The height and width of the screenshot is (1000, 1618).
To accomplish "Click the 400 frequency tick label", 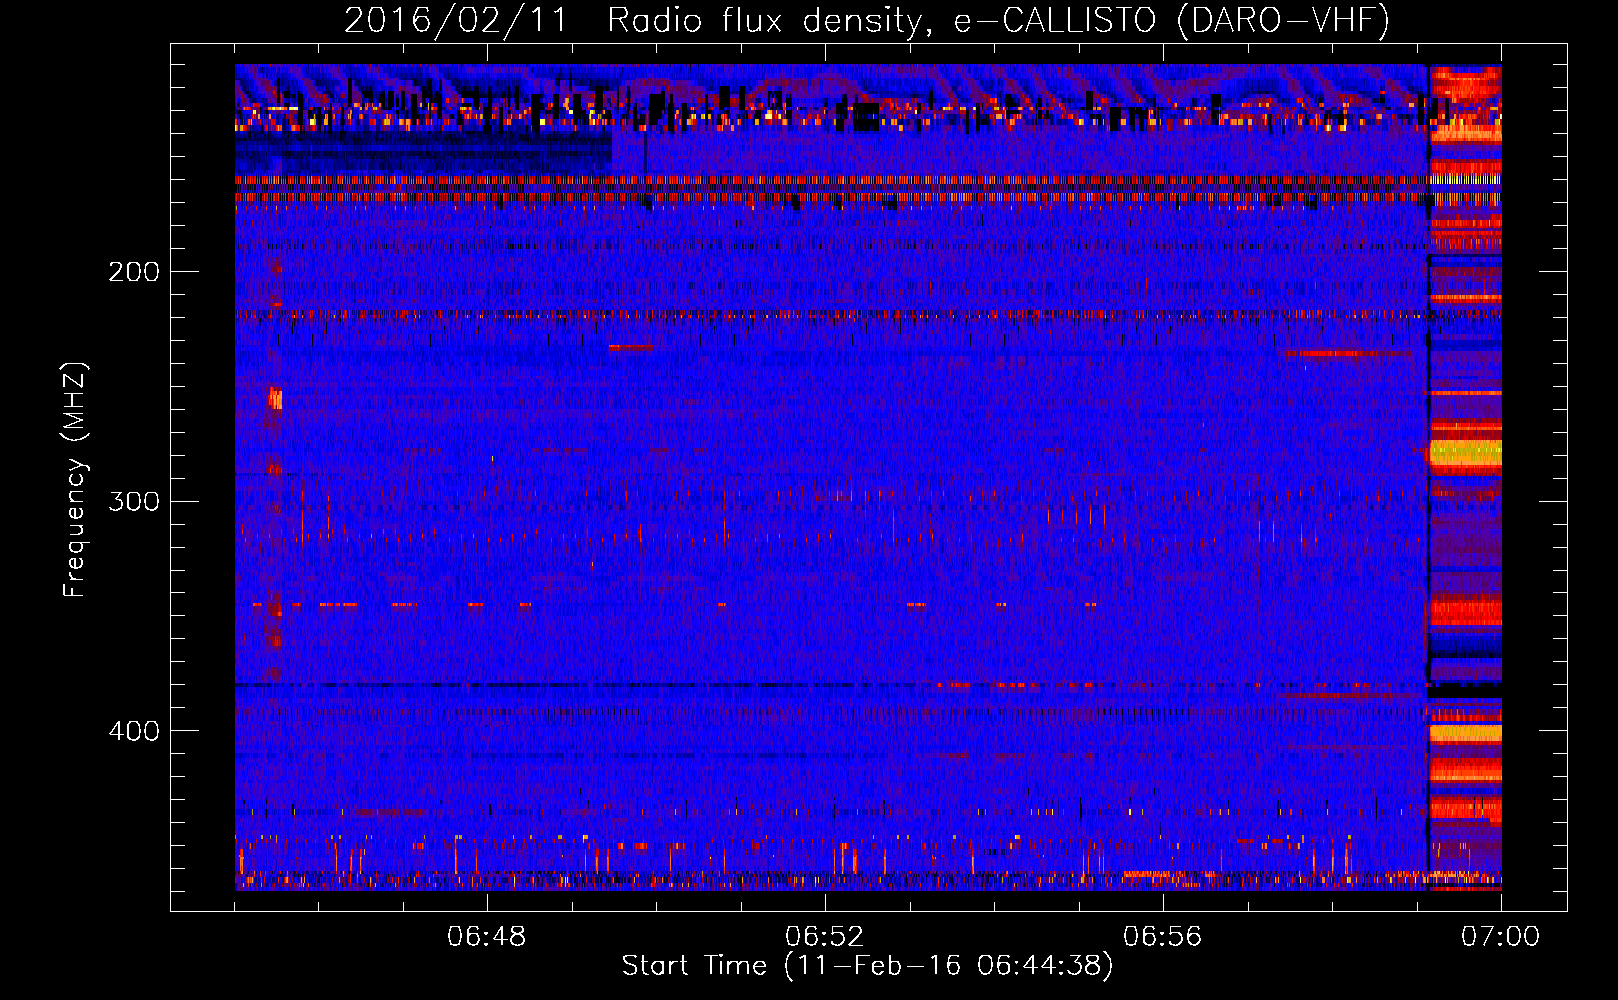I will click(x=133, y=731).
